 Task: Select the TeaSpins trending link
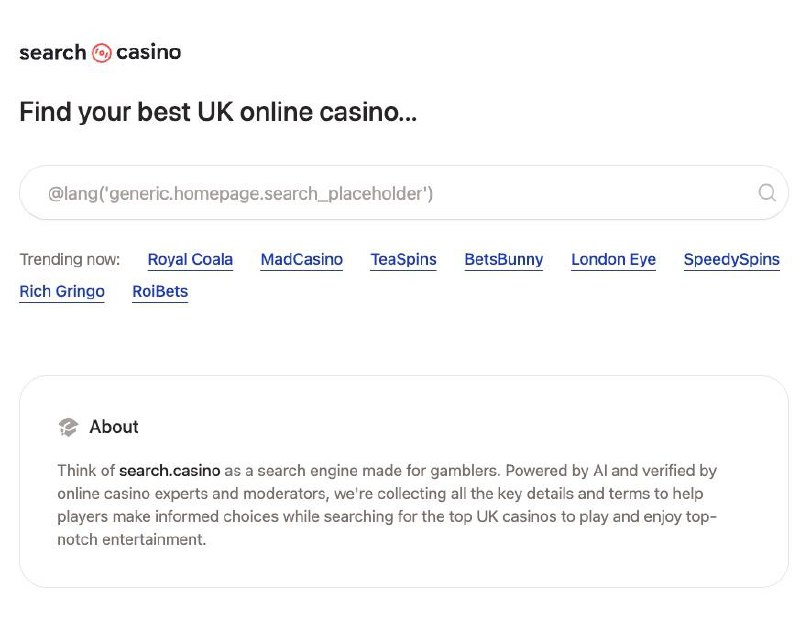click(403, 260)
